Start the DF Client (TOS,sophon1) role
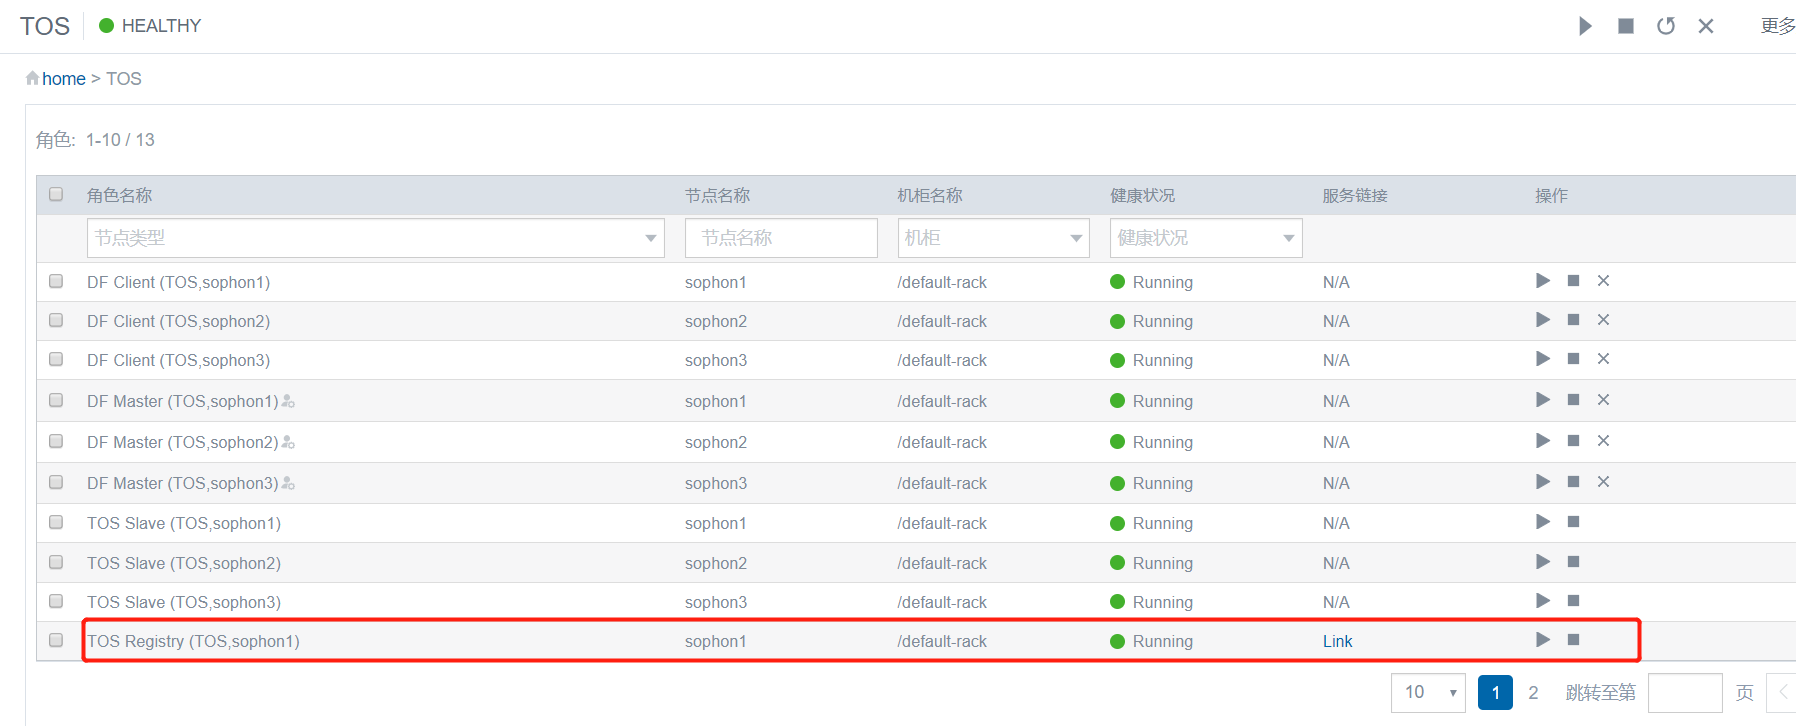1796x726 pixels. point(1543,281)
